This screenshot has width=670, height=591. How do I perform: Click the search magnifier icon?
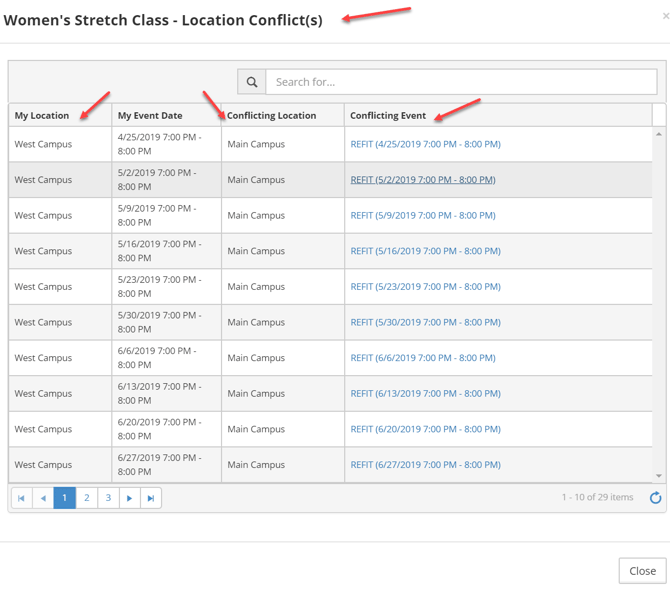pyautogui.click(x=252, y=82)
